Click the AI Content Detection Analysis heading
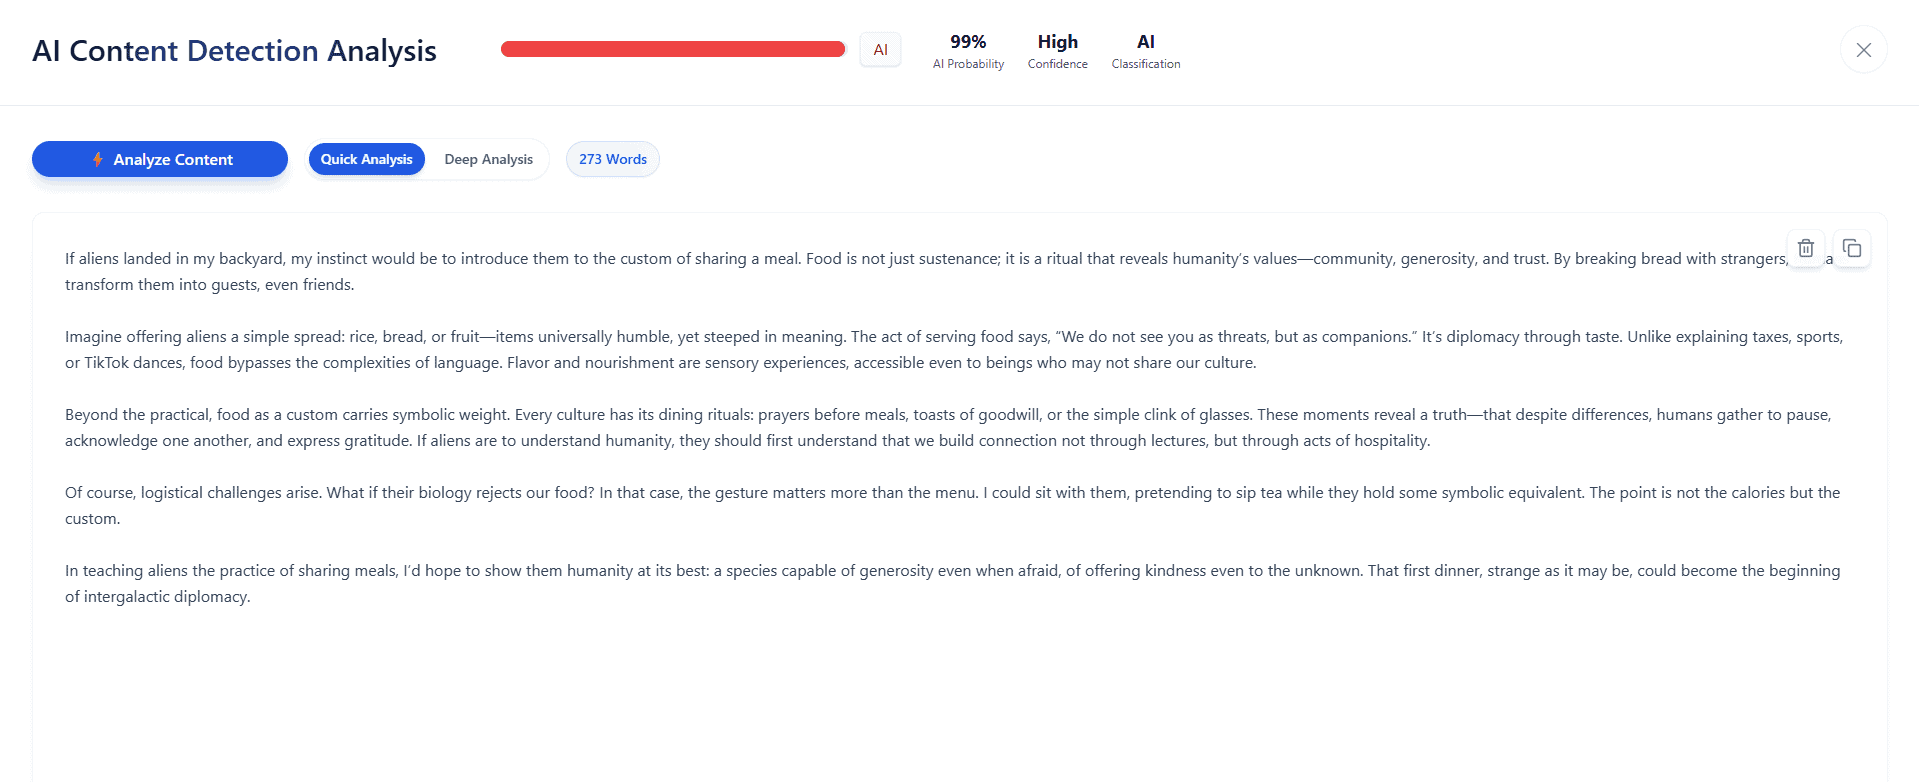This screenshot has width=1919, height=782. point(234,51)
